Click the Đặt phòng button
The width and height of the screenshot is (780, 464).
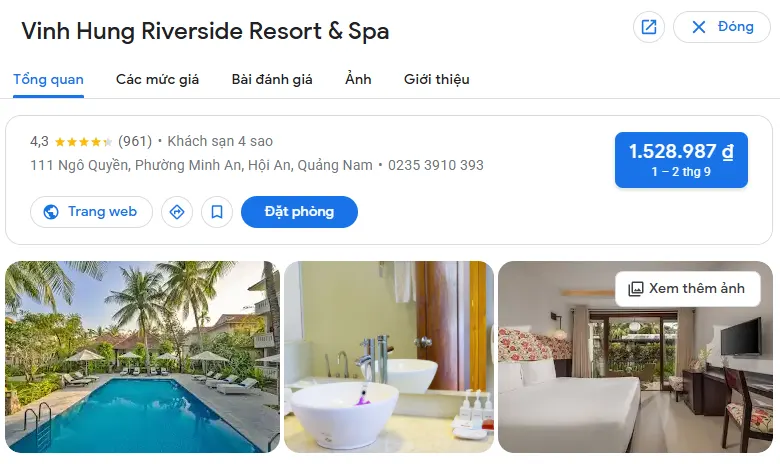299,212
